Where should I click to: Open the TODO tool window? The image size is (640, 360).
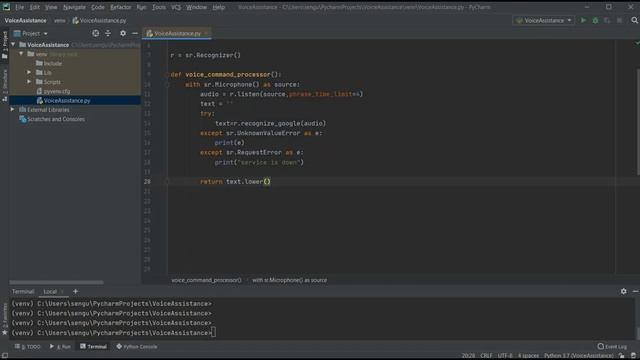pyautogui.click(x=28, y=347)
